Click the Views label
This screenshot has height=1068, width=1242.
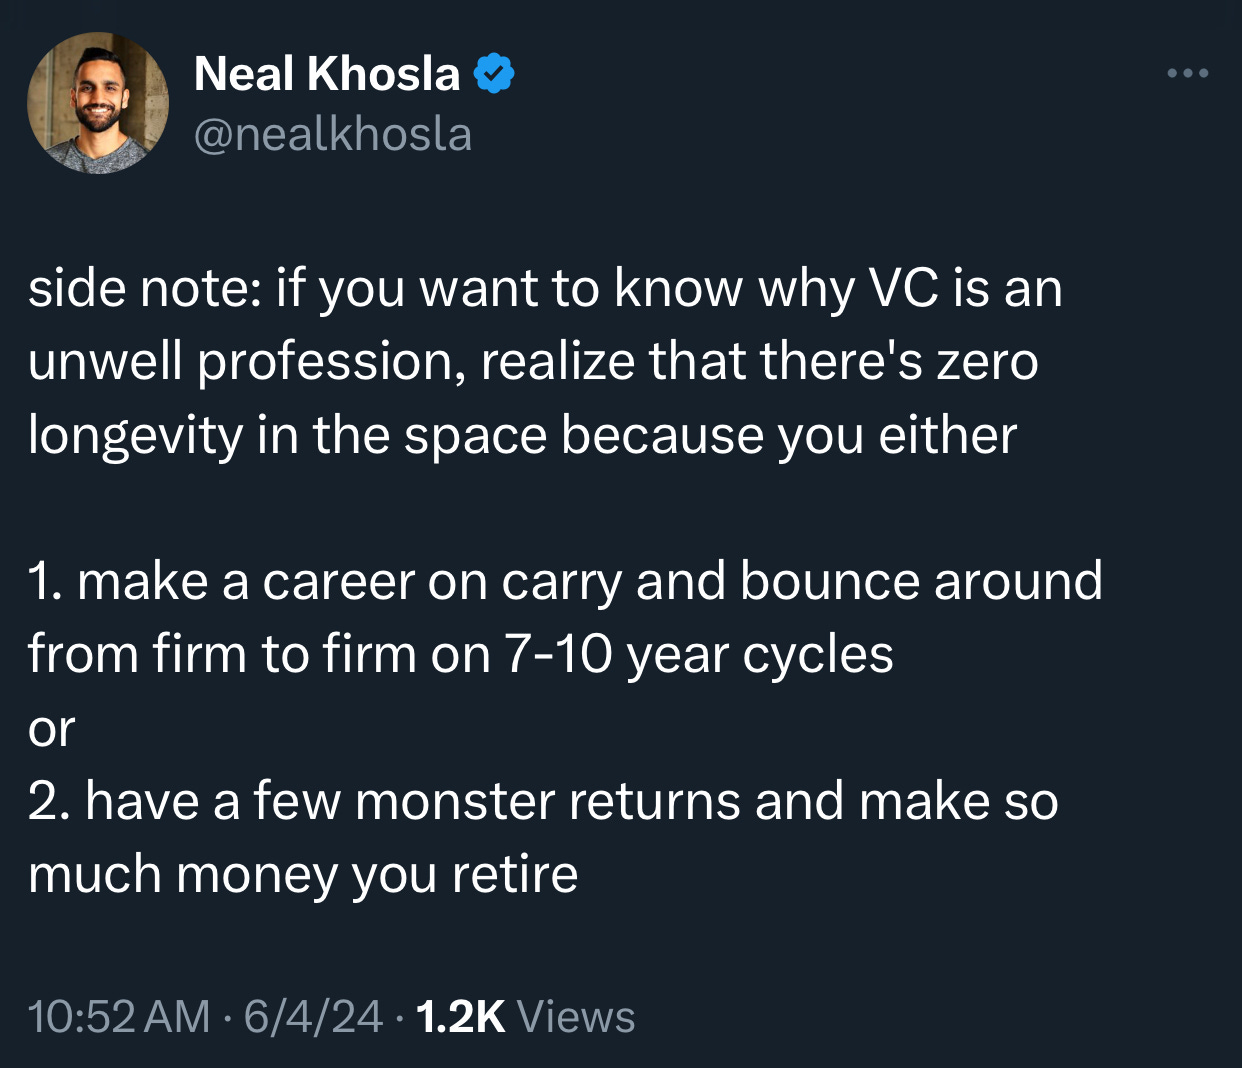pyautogui.click(x=576, y=1016)
